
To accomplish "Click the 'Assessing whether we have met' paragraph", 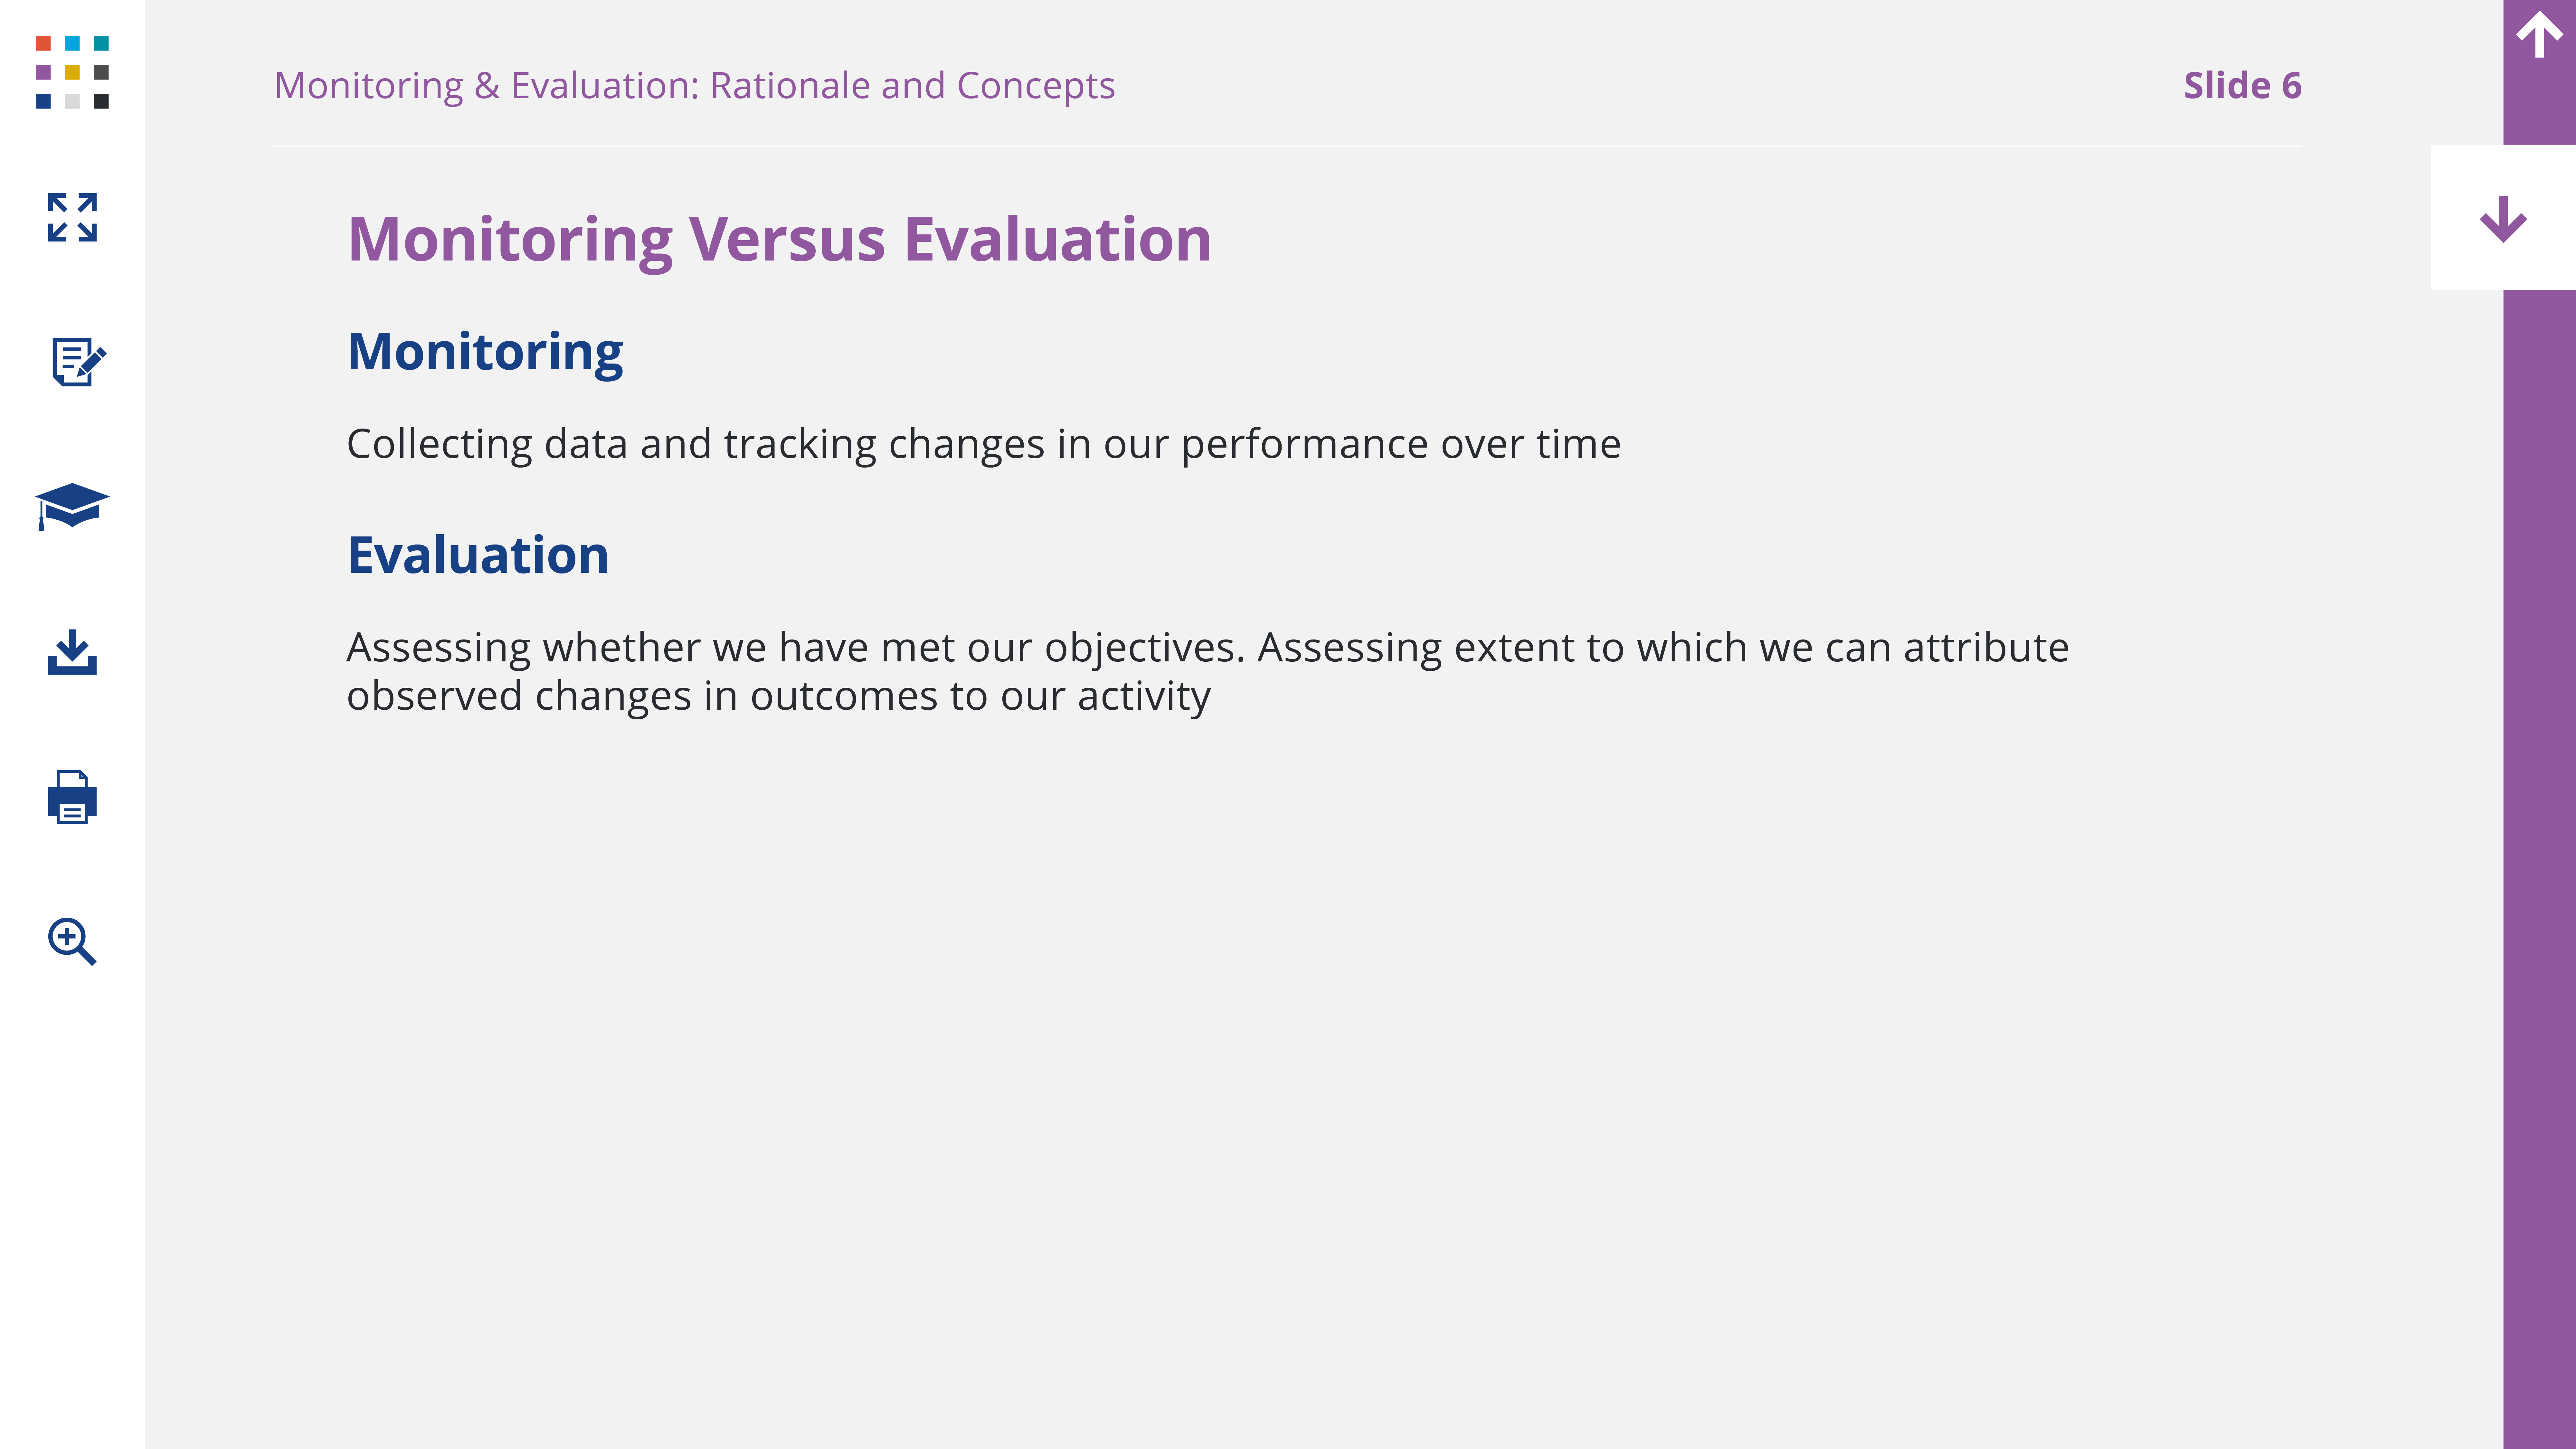I will pos(1207,671).
